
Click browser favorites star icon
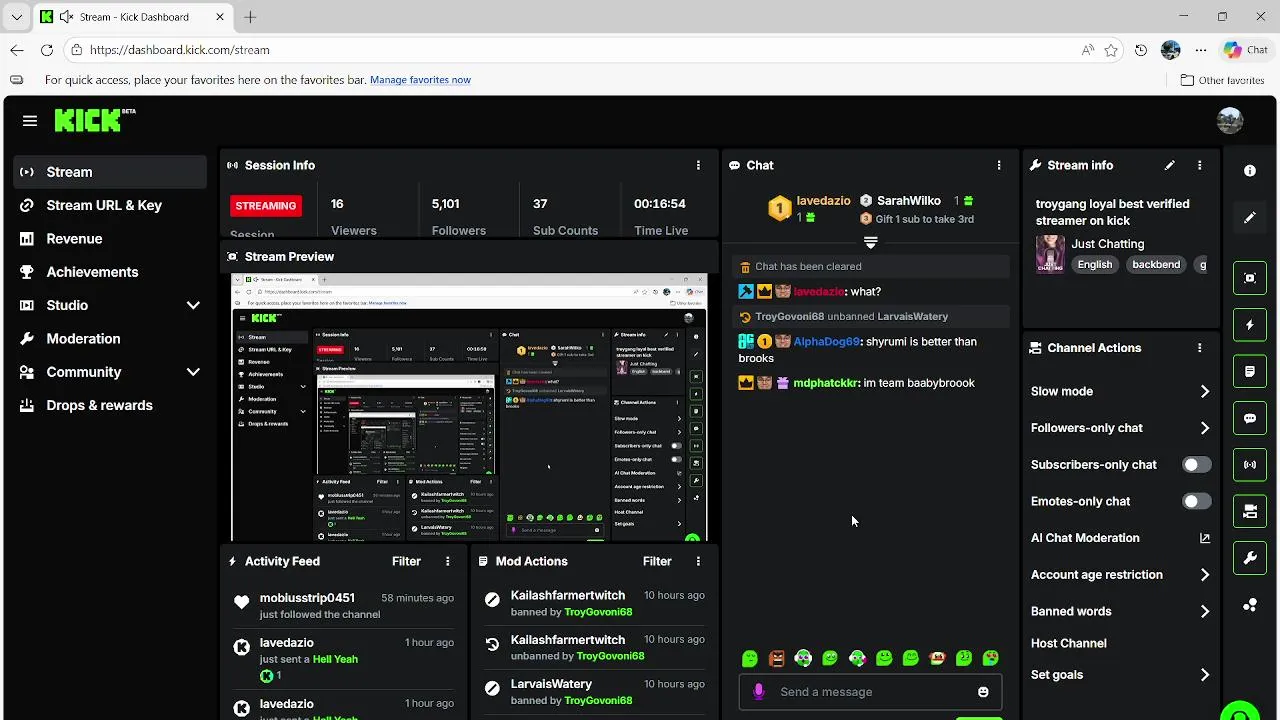point(1111,50)
